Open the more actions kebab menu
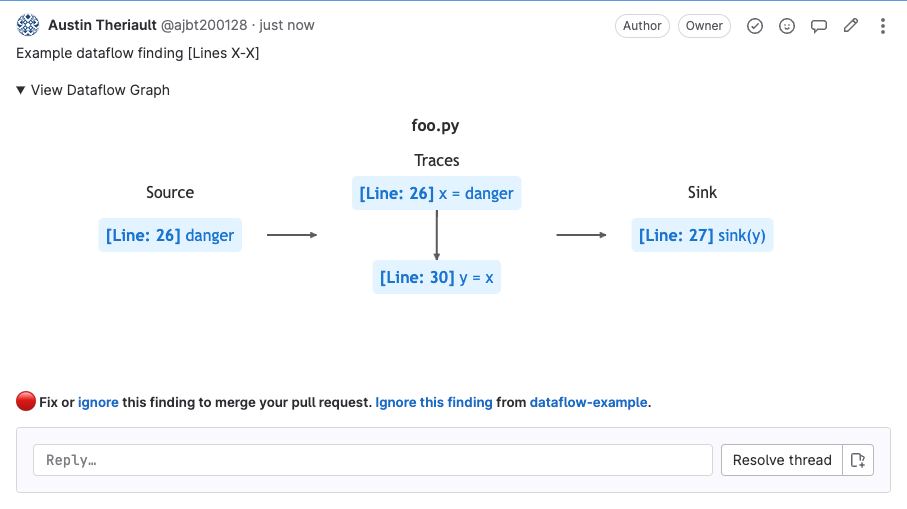Viewport: 907px width, 509px height. [883, 26]
